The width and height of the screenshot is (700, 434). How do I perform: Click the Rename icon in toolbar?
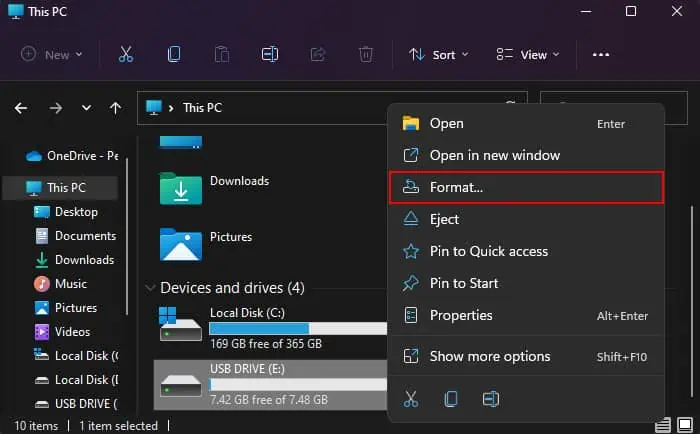[269, 55]
